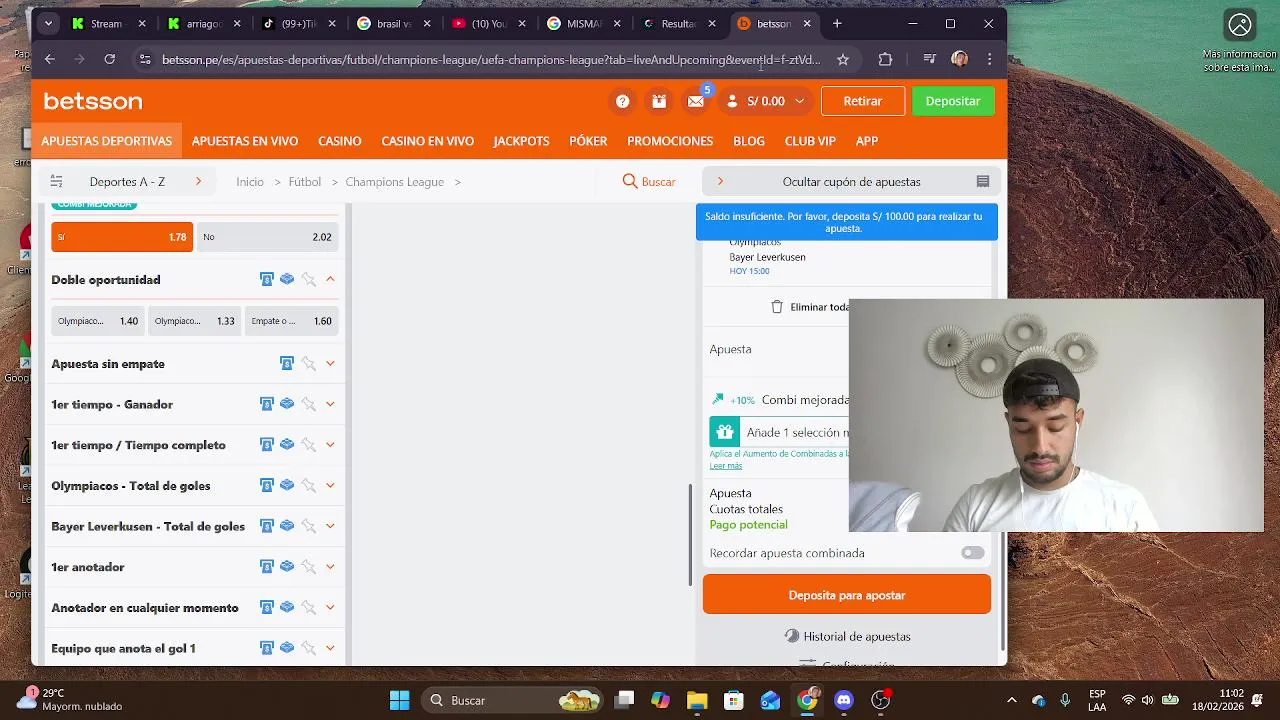Open the S/ 0.00 balance dropdown
1280x720 pixels.
click(x=766, y=101)
